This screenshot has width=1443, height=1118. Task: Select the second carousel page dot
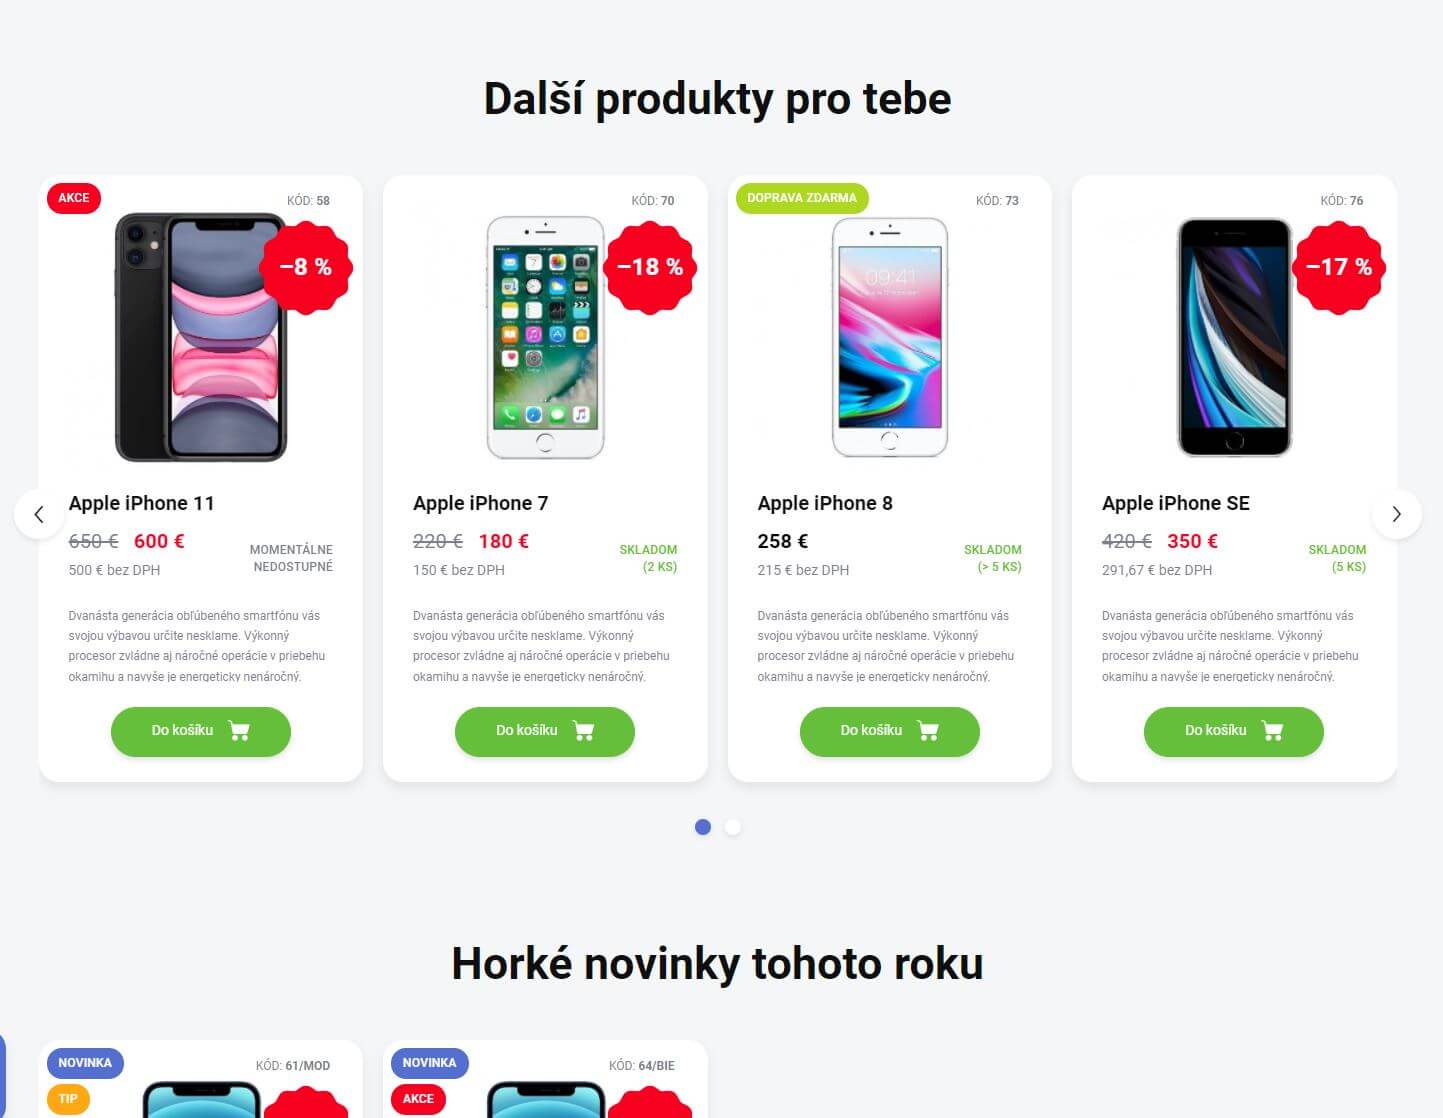(x=733, y=827)
